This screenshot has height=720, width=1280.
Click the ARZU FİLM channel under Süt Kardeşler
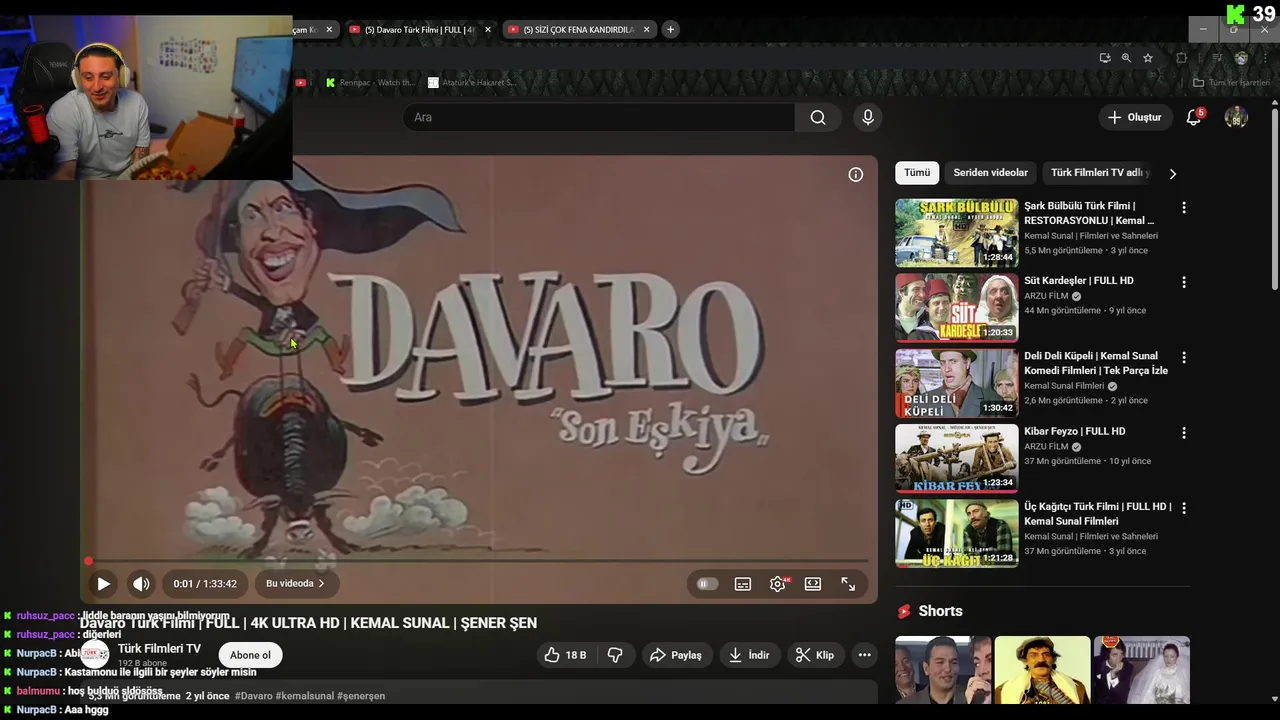tap(1046, 297)
